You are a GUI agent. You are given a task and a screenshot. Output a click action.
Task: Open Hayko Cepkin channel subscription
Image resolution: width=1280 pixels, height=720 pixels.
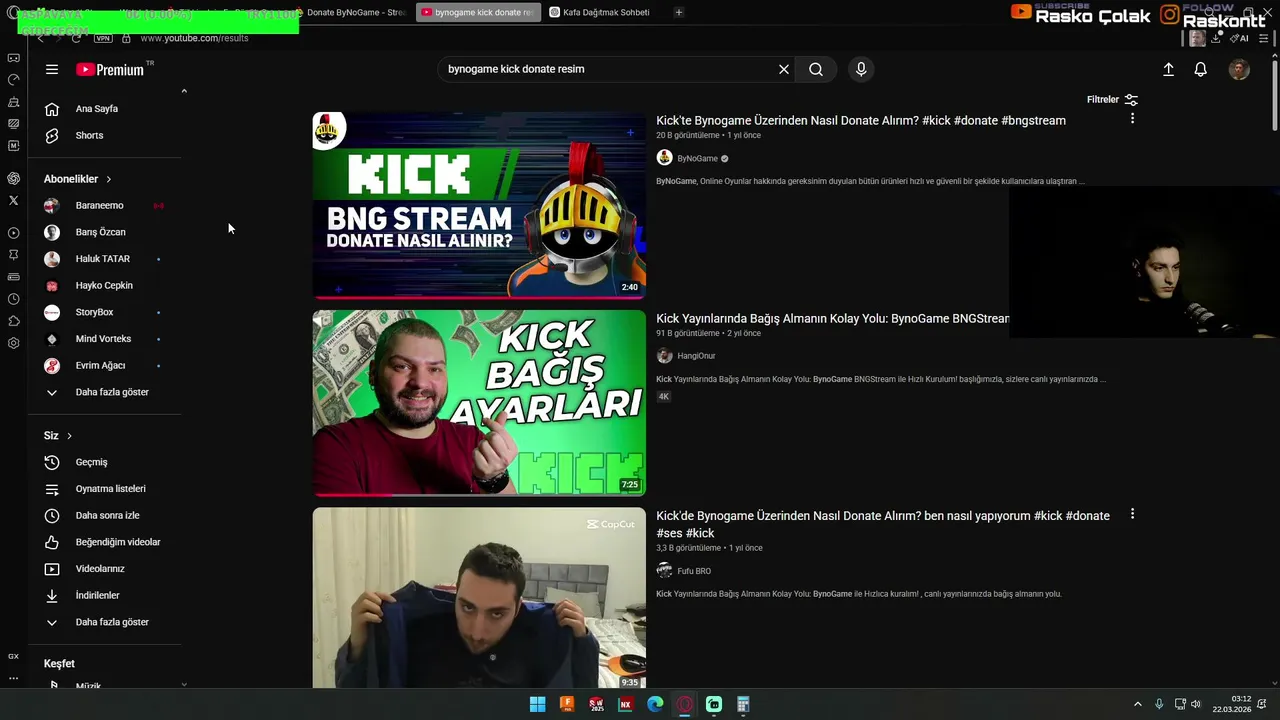click(105, 285)
